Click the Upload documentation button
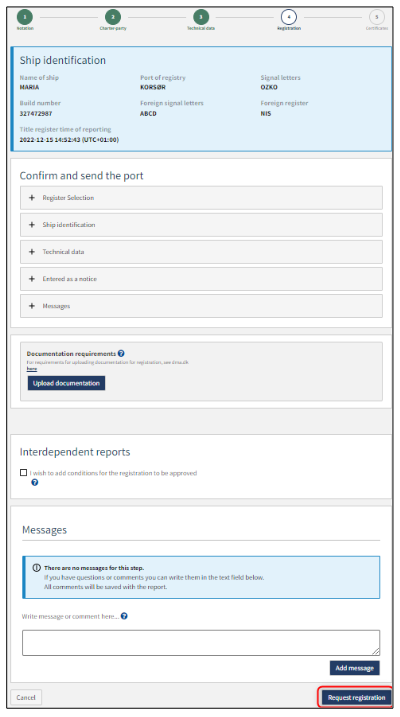 coord(66,383)
